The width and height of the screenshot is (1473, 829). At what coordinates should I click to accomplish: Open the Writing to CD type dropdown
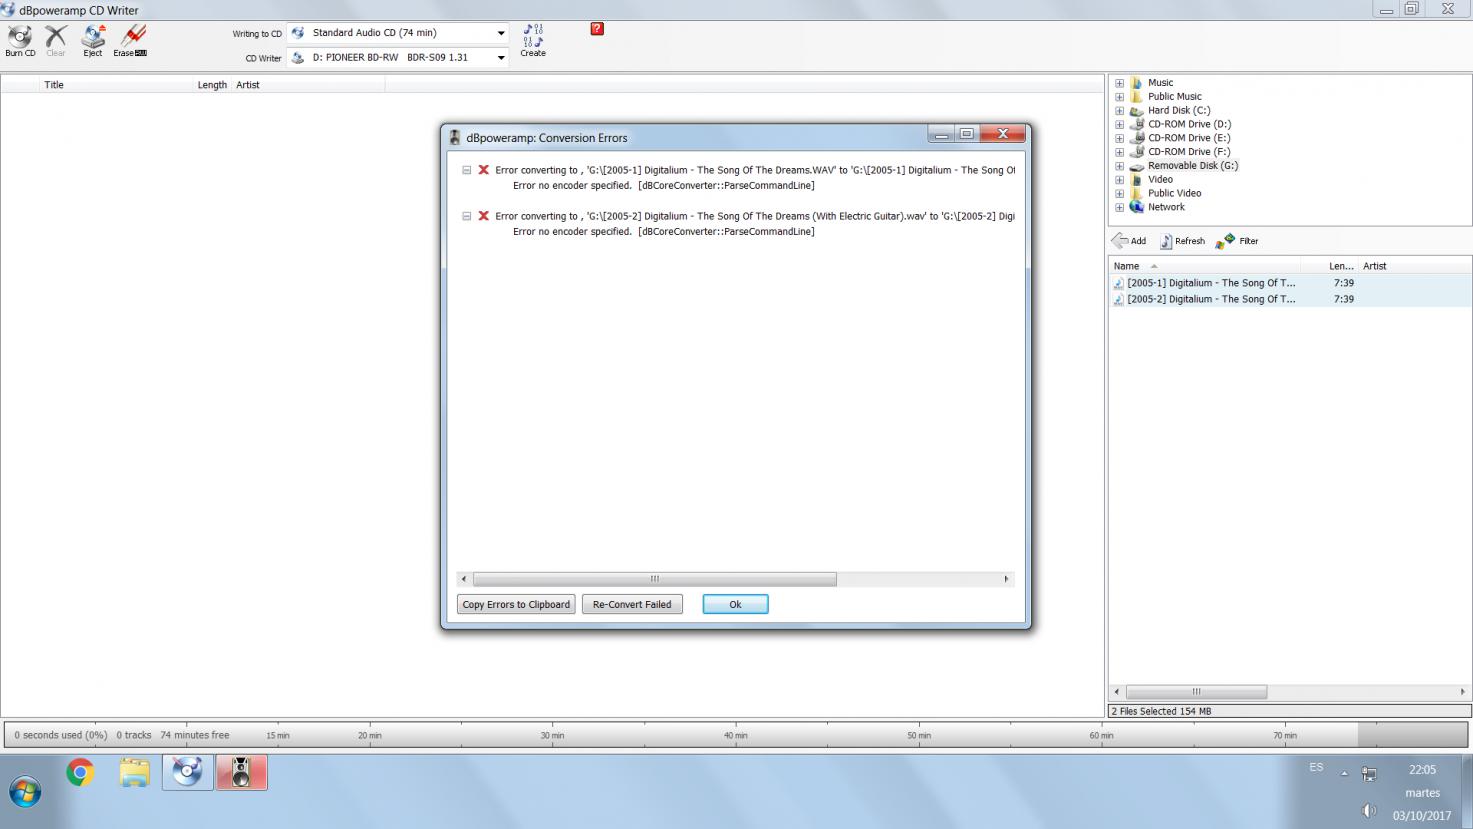[500, 33]
